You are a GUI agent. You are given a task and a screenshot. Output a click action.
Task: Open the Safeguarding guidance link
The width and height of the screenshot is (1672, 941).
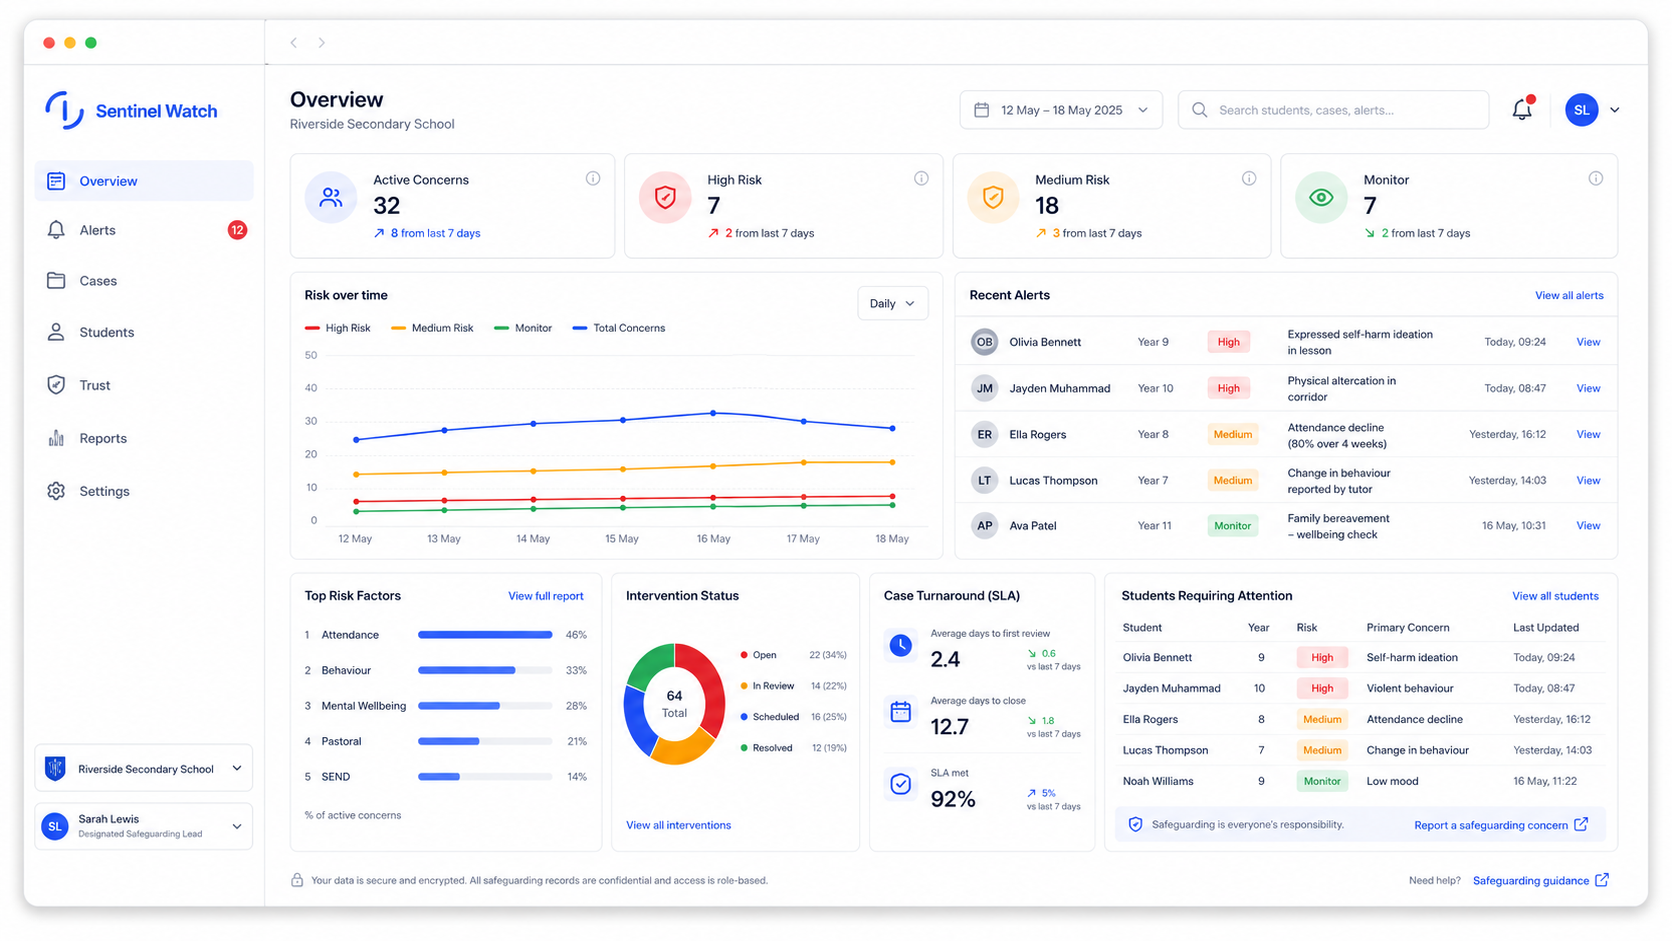(x=1541, y=880)
